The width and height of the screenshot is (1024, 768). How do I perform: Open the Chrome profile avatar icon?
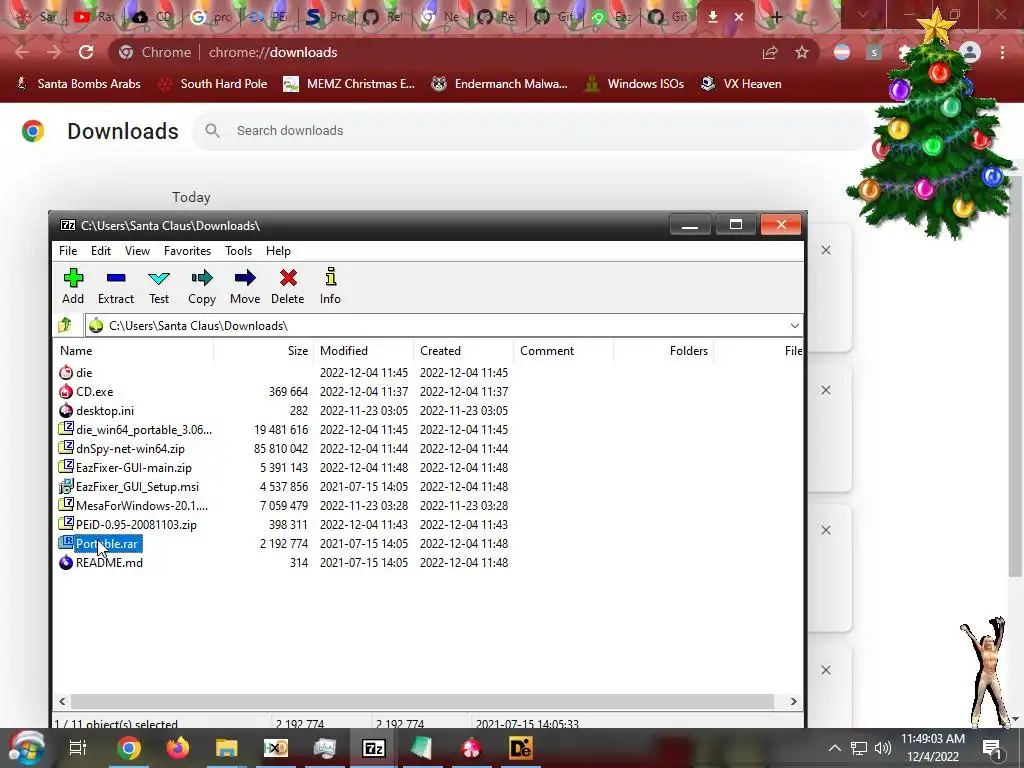coord(970,52)
